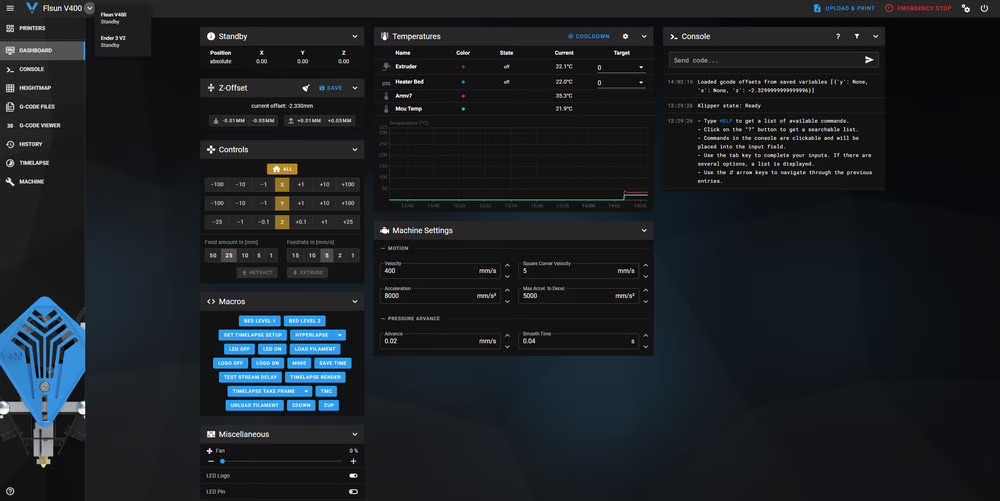Open Machine page in sidebar
1000x501 pixels.
pyautogui.click(x=42, y=182)
